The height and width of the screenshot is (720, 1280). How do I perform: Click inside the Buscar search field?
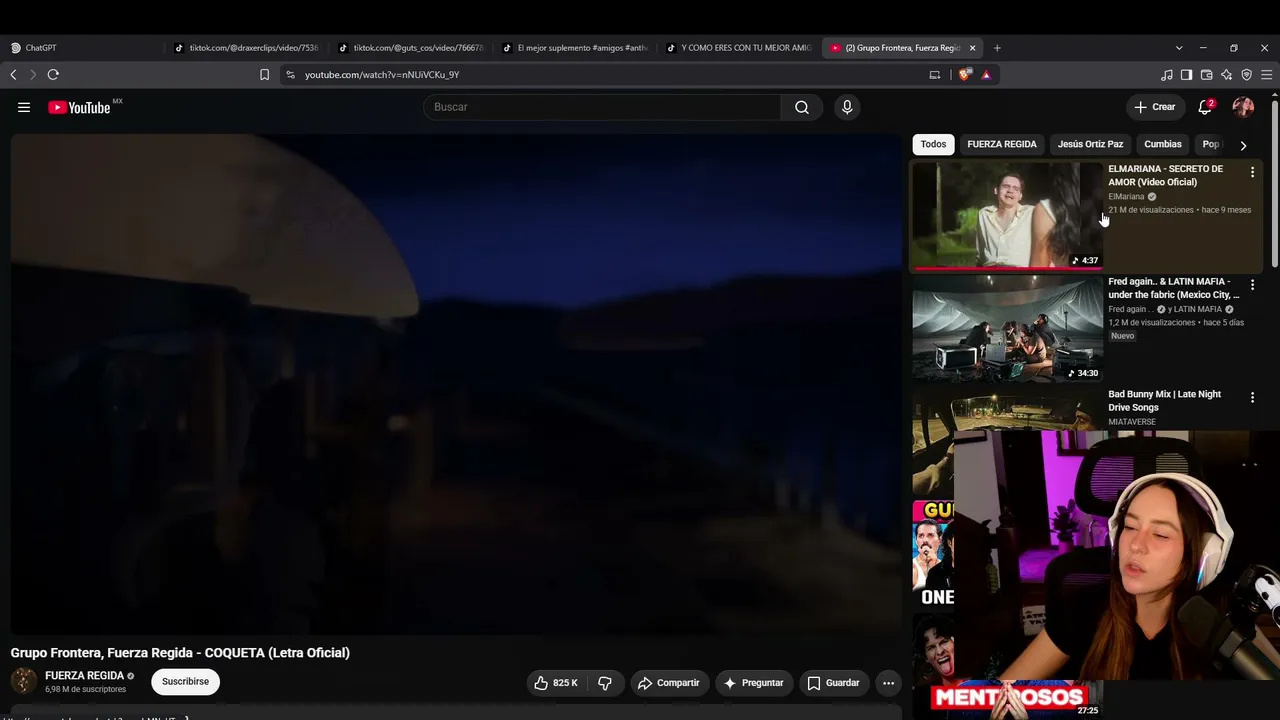[602, 107]
